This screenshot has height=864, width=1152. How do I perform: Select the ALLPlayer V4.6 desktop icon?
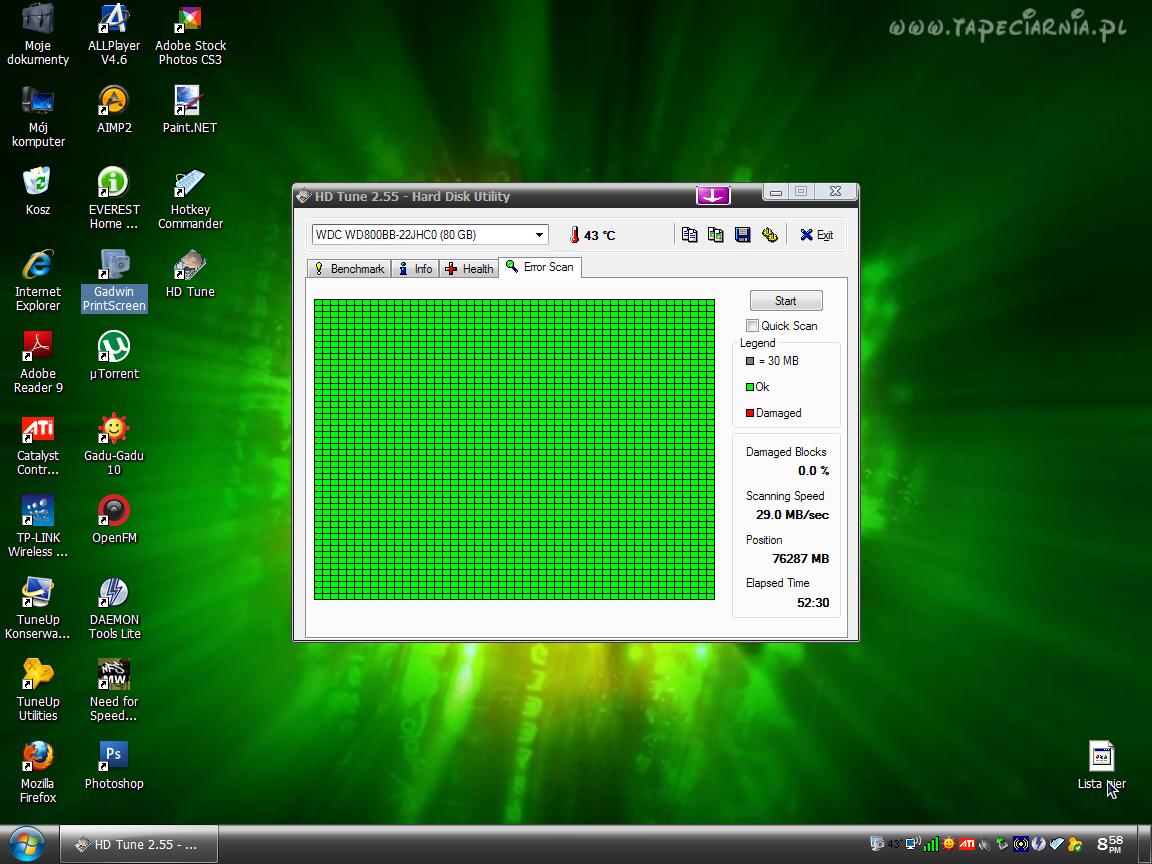114,35
